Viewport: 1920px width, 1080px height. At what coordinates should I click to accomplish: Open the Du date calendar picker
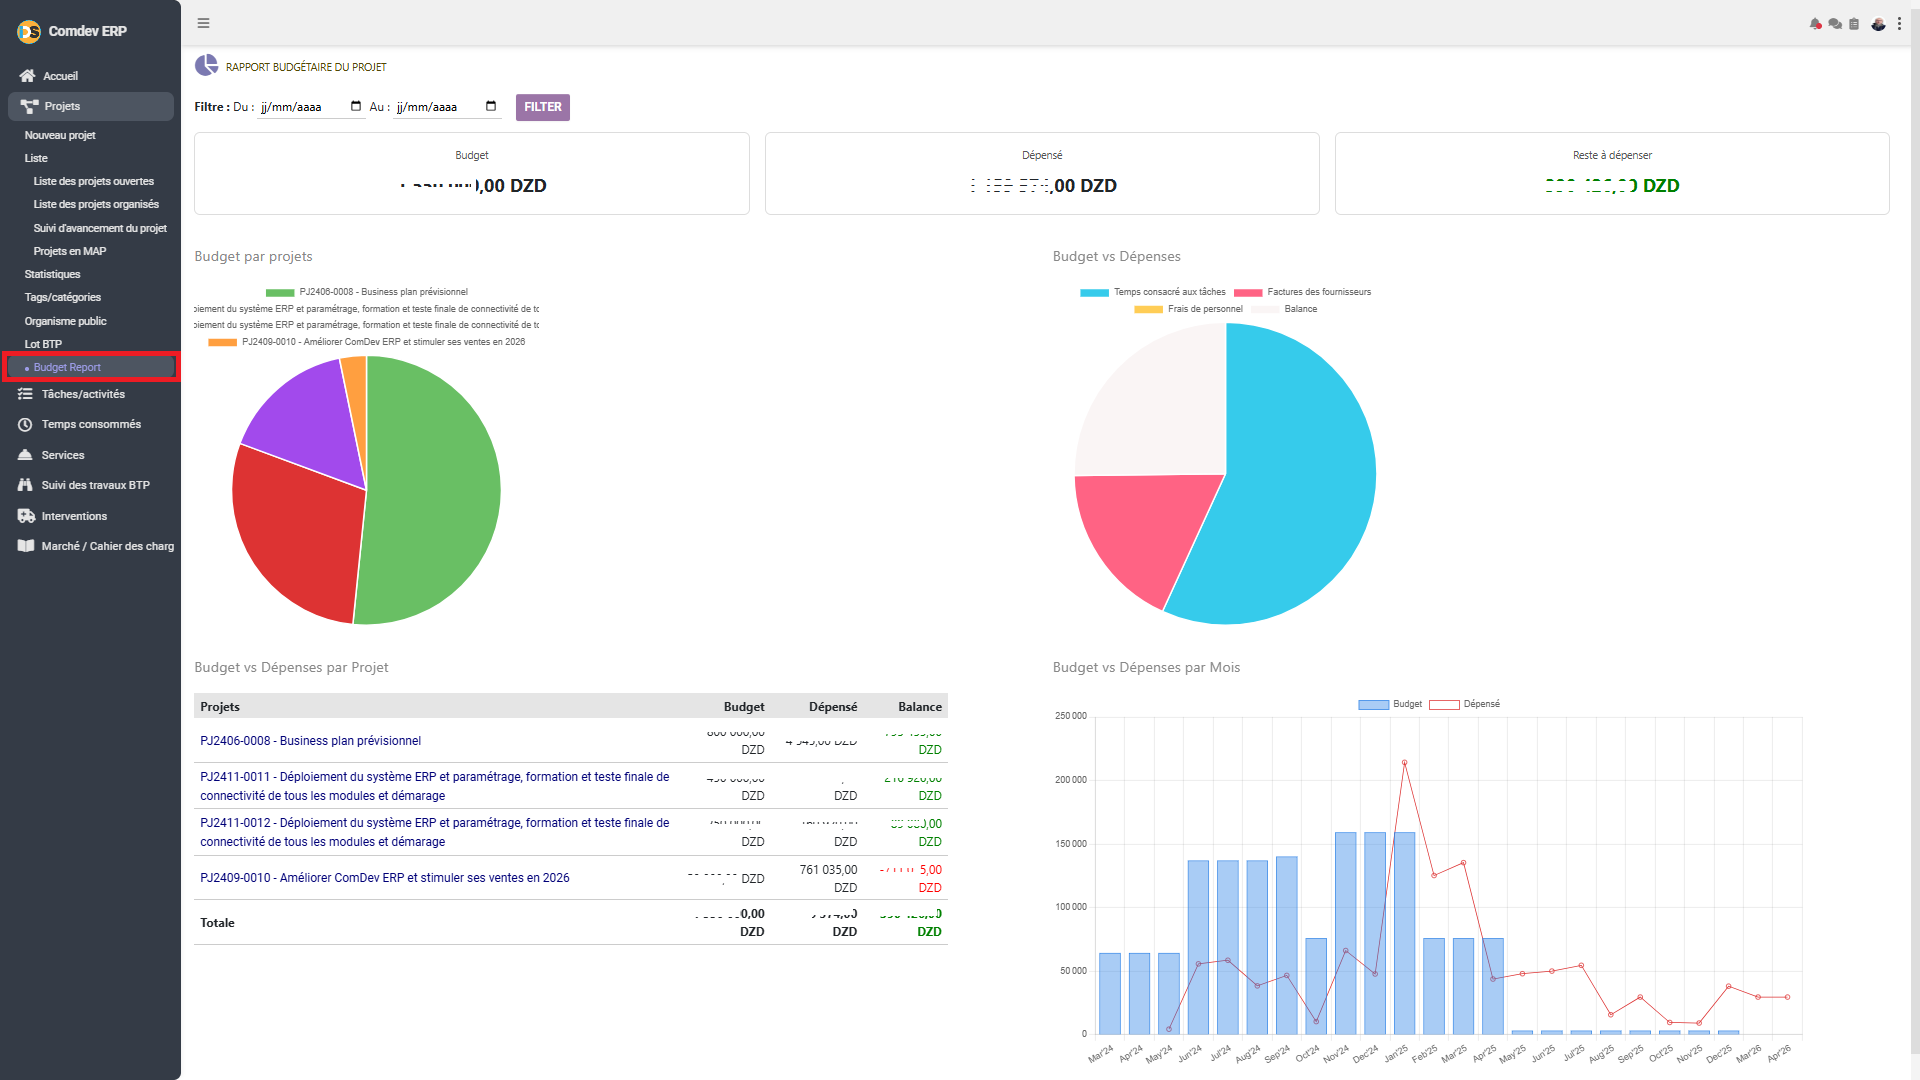click(x=356, y=106)
